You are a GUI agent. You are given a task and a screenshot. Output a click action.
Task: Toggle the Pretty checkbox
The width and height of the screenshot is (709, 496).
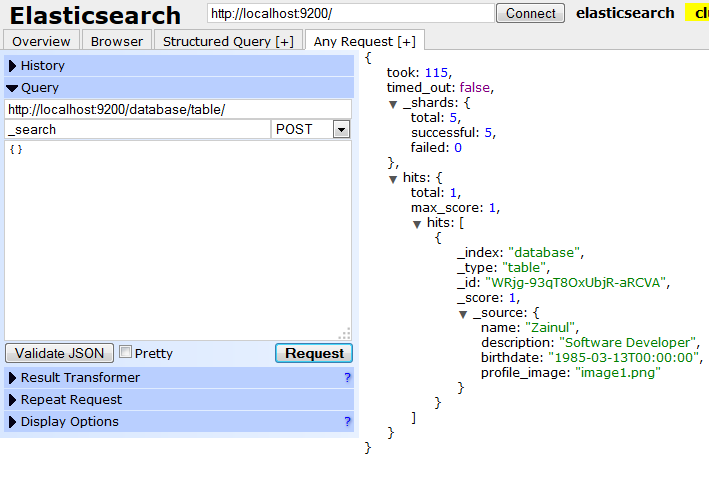125,352
